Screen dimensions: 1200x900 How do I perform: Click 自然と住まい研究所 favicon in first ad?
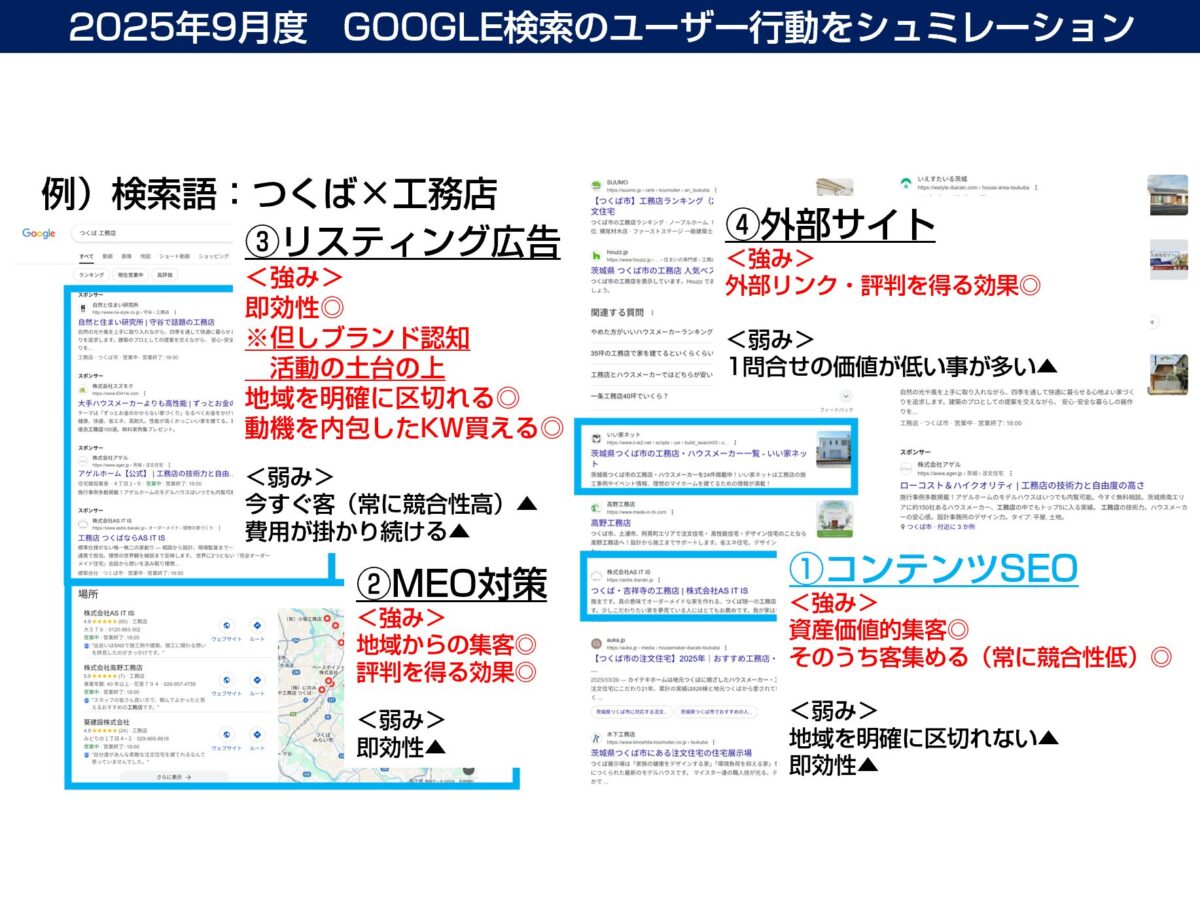tap(83, 308)
